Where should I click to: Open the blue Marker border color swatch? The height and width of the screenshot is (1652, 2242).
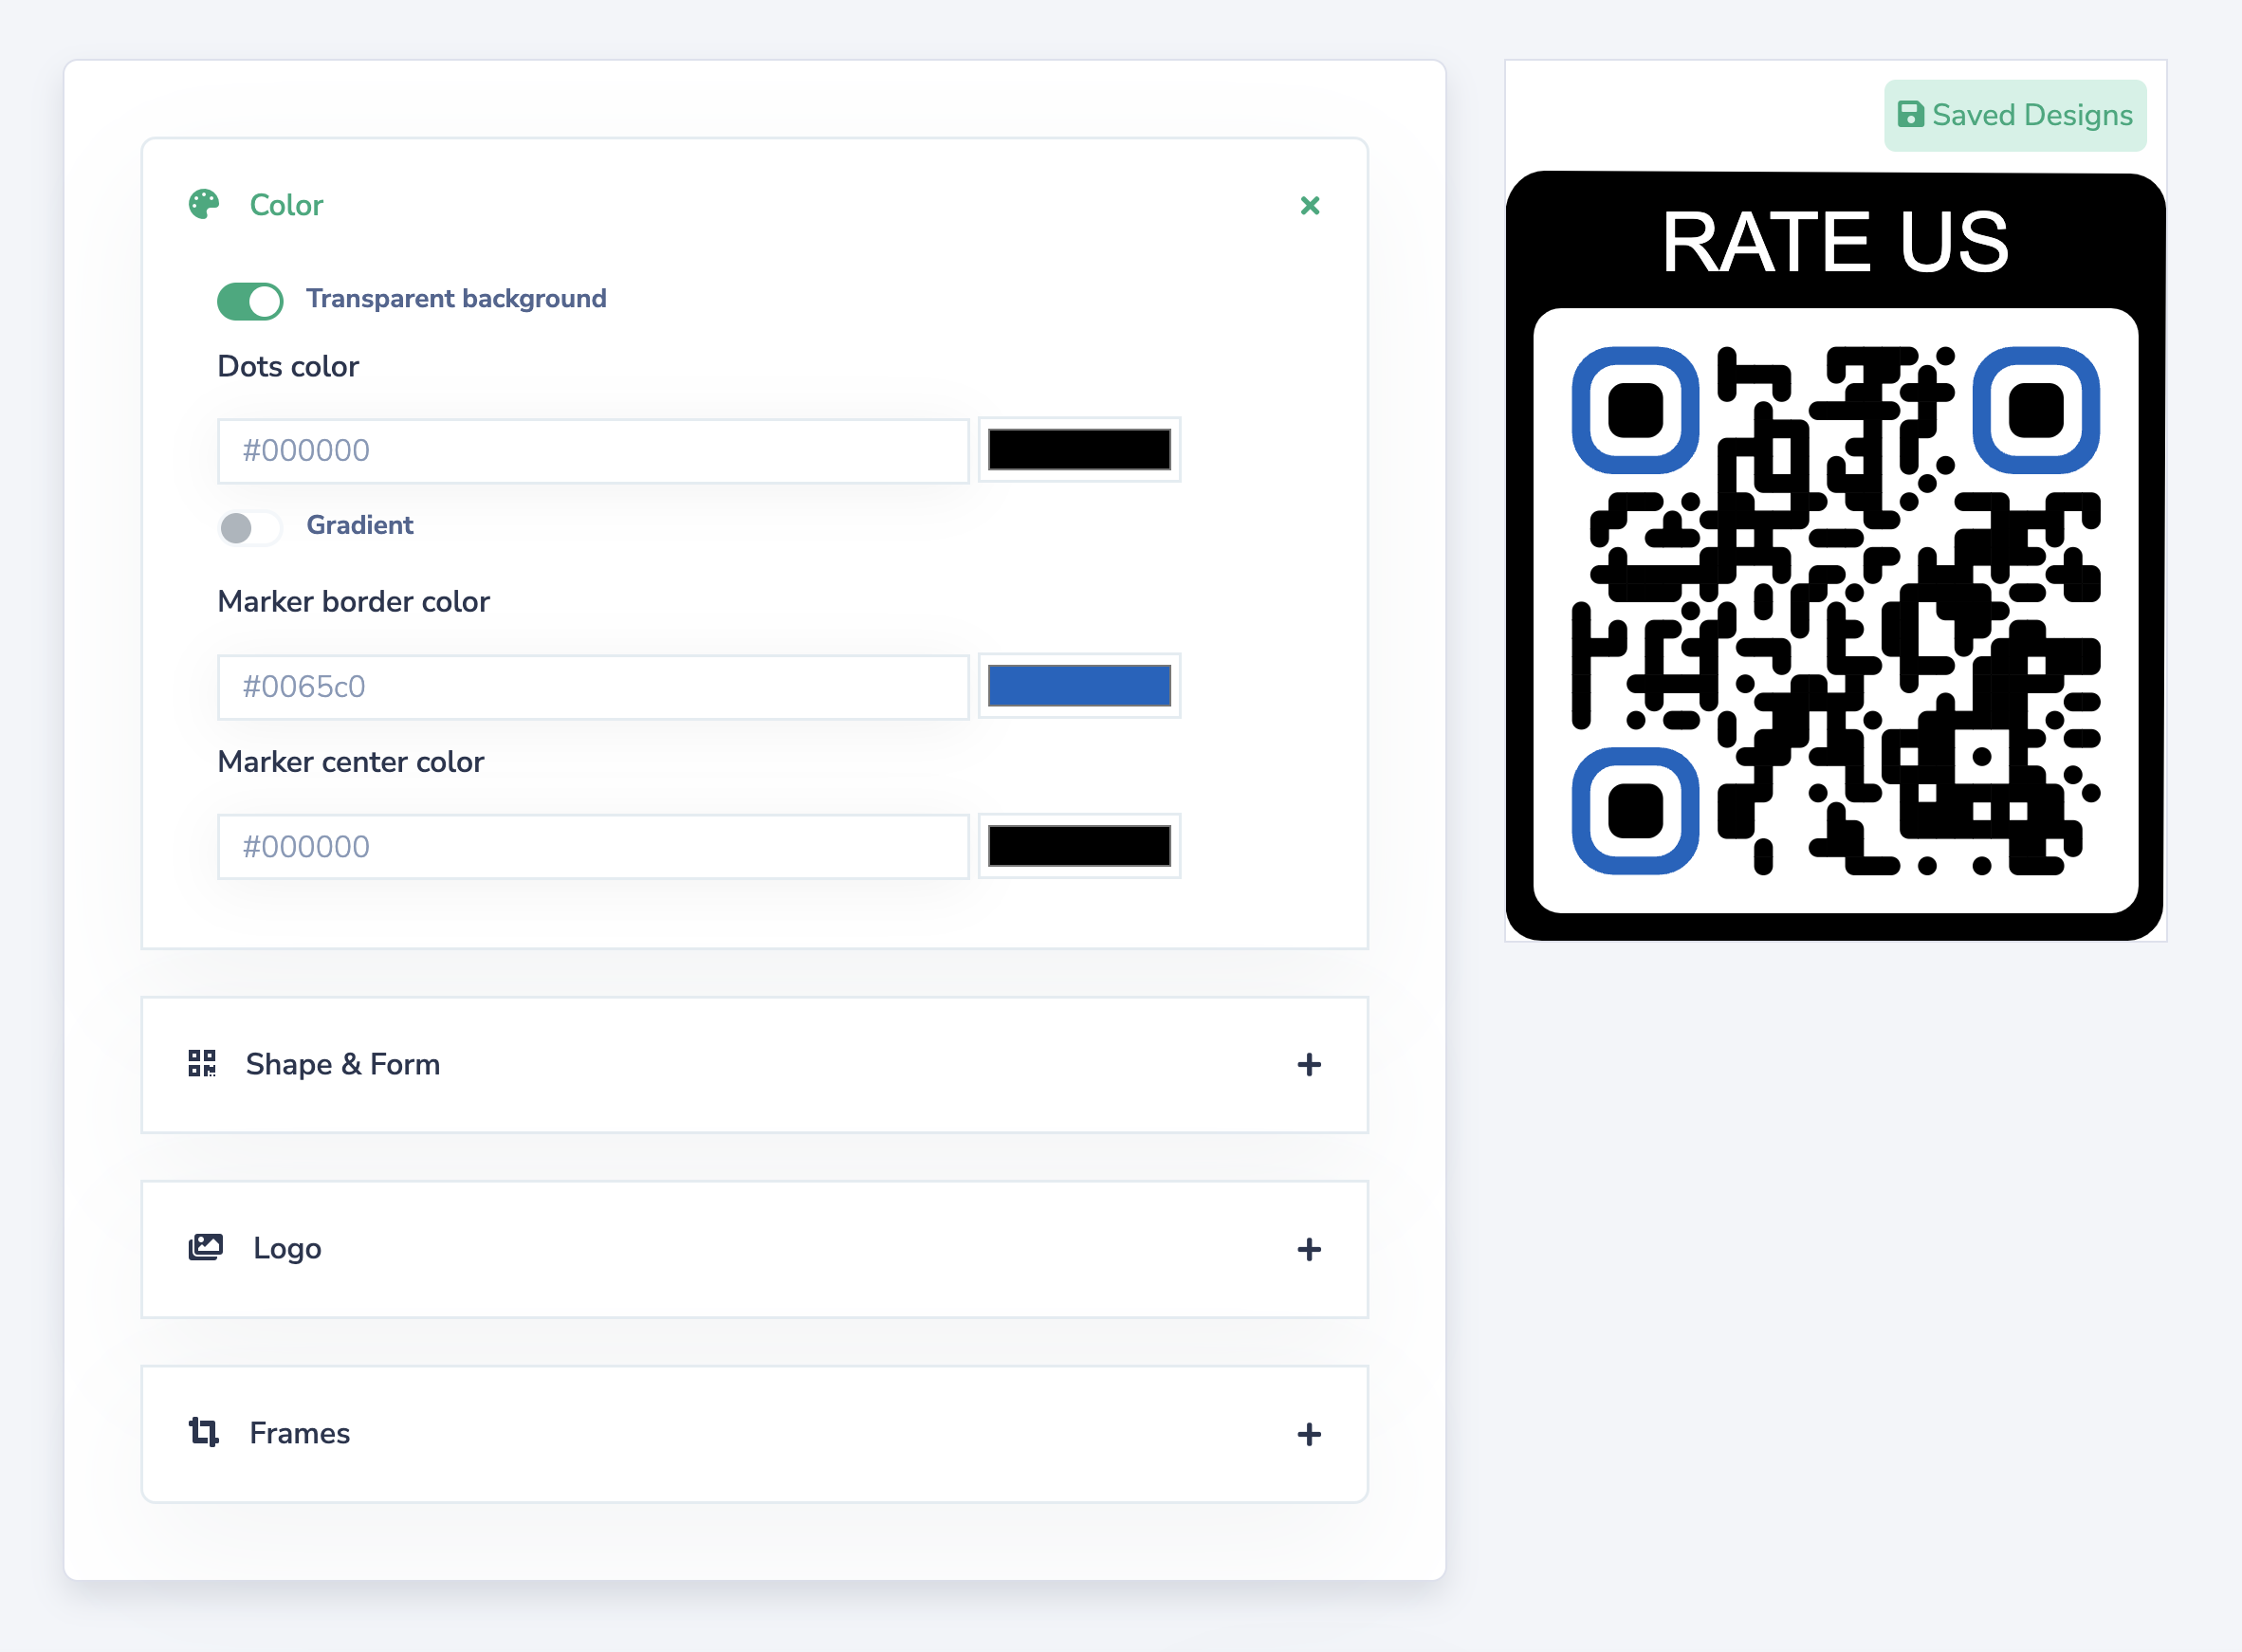click(1079, 686)
